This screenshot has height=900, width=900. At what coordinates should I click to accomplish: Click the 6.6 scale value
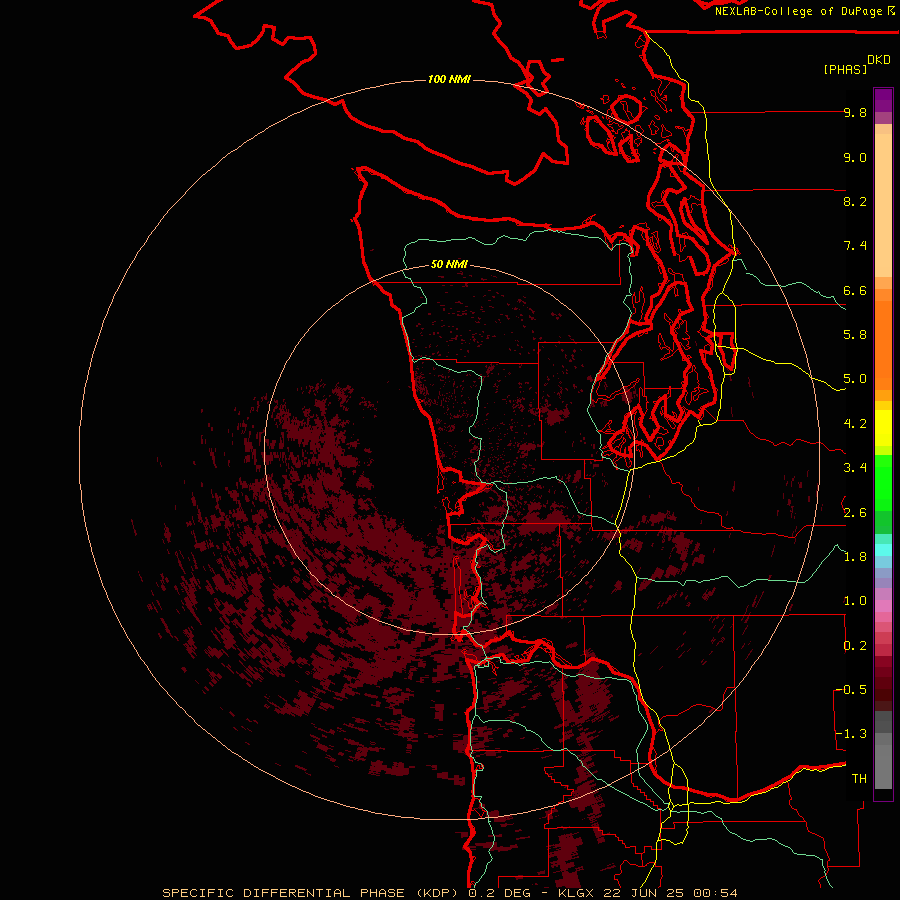tap(855, 290)
